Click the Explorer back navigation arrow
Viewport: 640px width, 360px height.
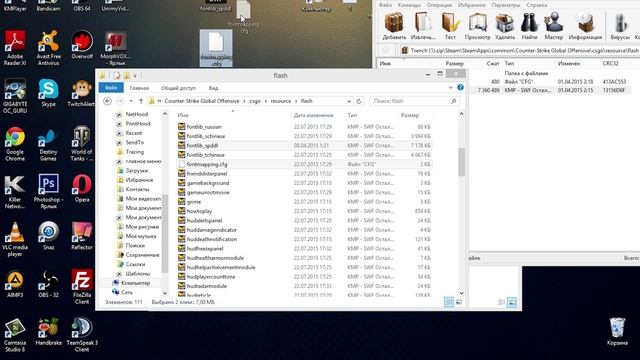(107, 101)
